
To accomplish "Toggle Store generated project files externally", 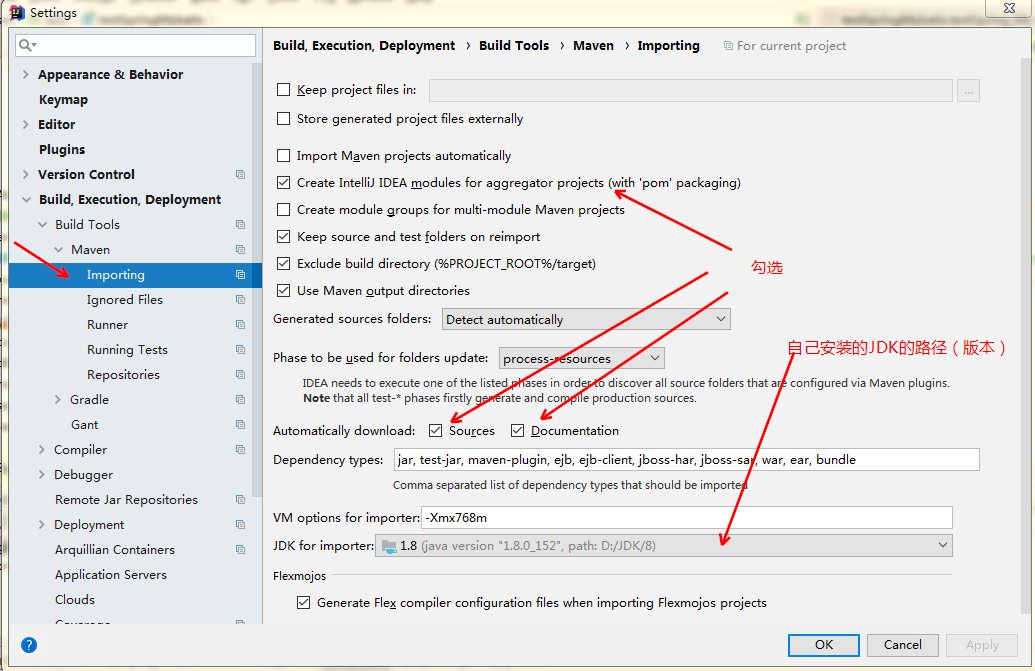I will 284,119.
